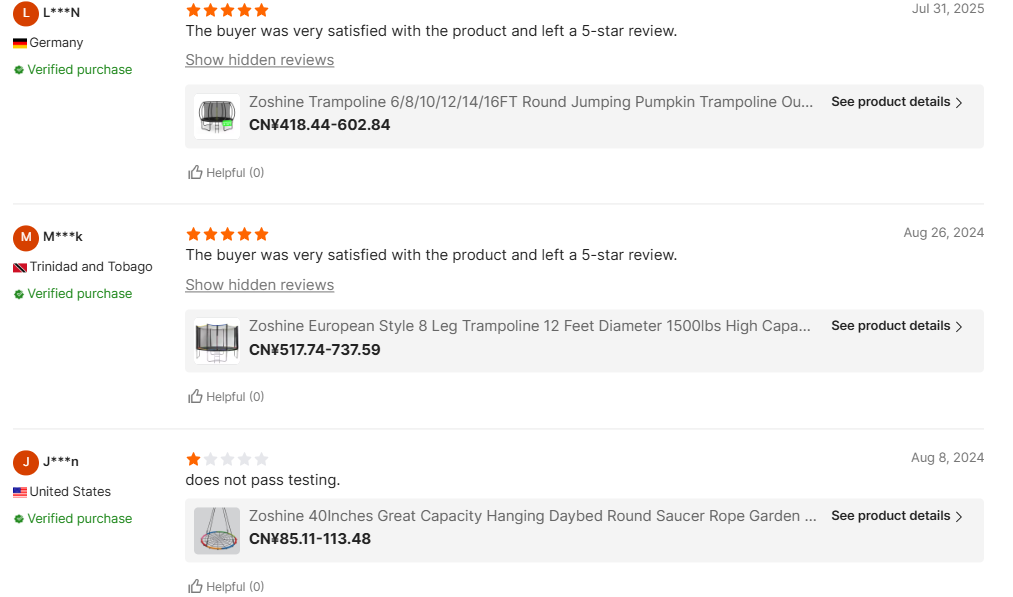See product details for European Style Trampoline
Screen dimensions: 1013x597
click(897, 326)
